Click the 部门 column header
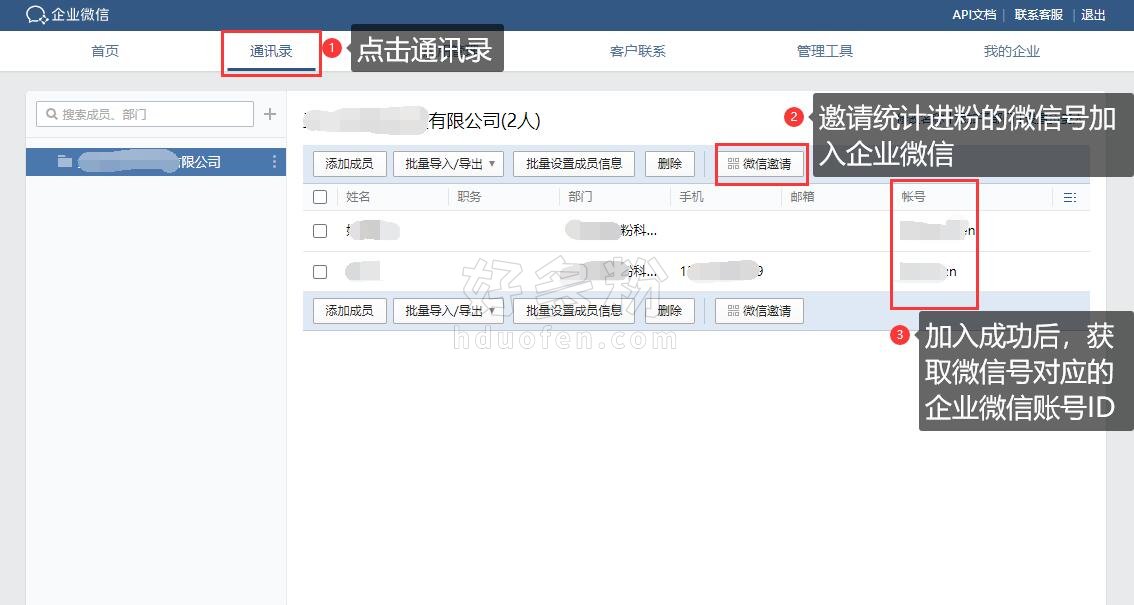This screenshot has width=1134, height=605. click(580, 197)
